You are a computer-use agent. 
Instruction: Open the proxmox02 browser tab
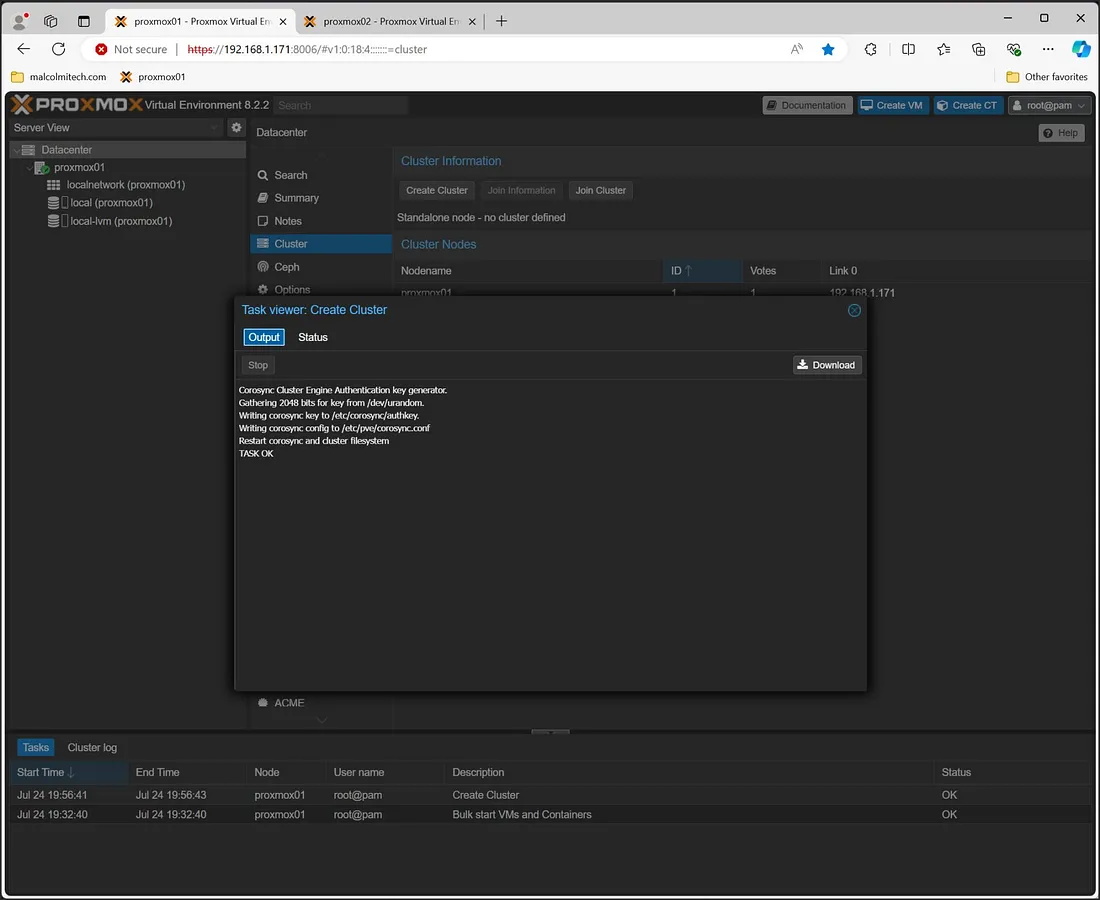pyautogui.click(x=390, y=19)
